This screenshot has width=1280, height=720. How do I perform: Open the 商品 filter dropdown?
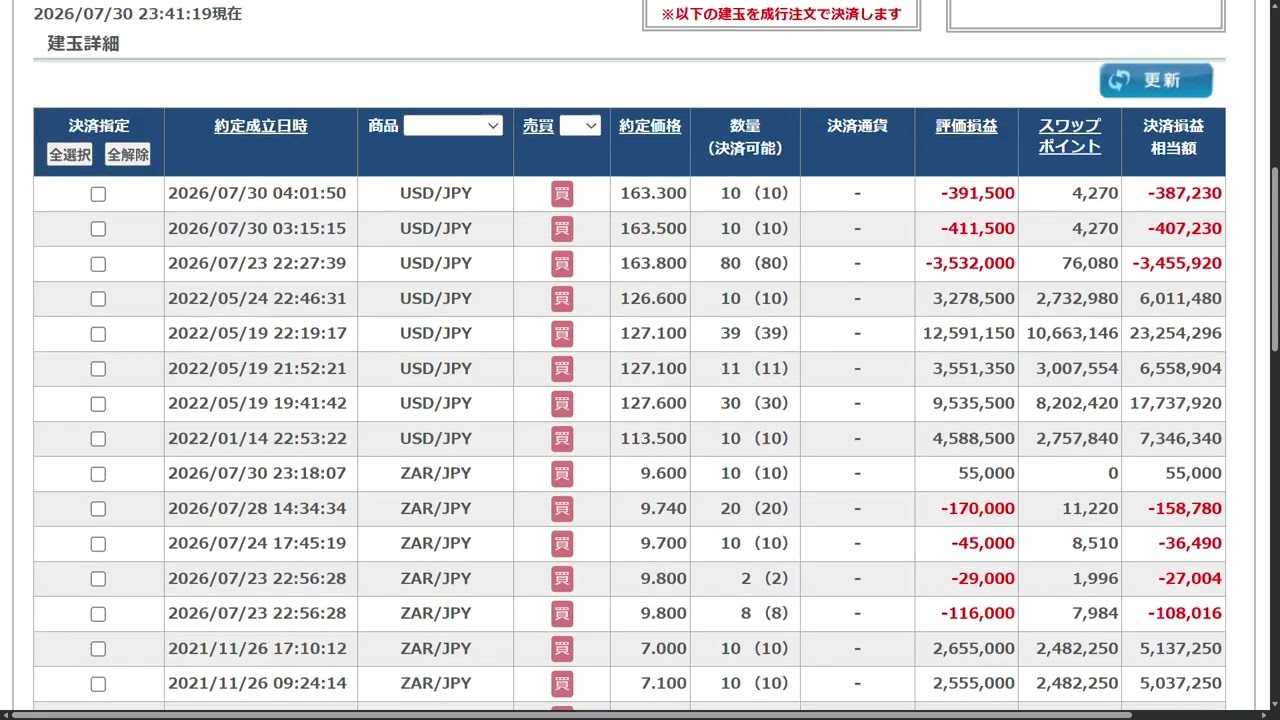(x=453, y=126)
